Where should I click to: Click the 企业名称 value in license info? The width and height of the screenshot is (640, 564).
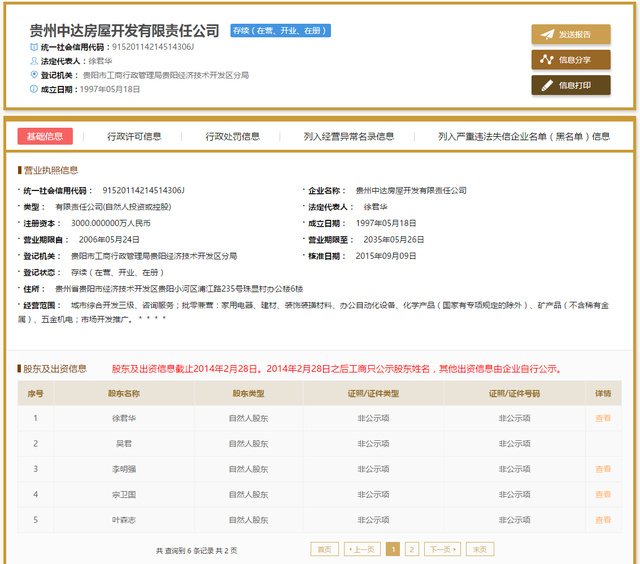click(x=411, y=190)
